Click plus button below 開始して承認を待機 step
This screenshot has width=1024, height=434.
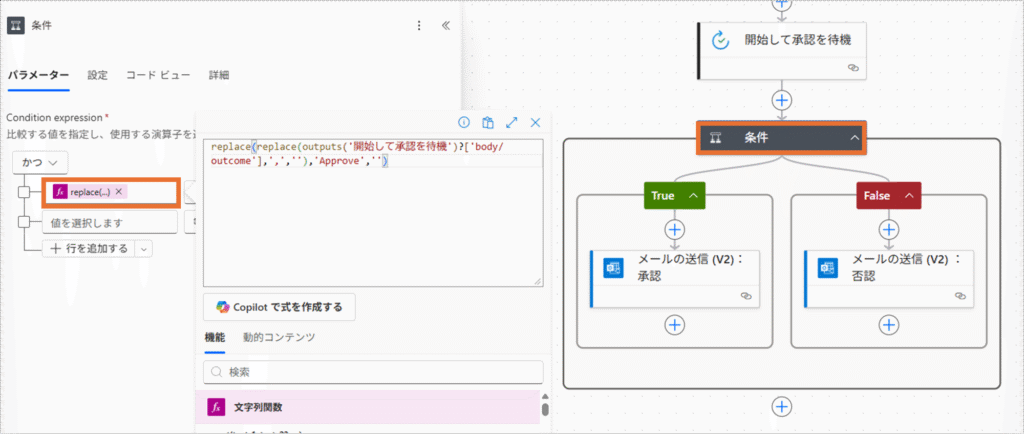pyautogui.click(x=782, y=100)
